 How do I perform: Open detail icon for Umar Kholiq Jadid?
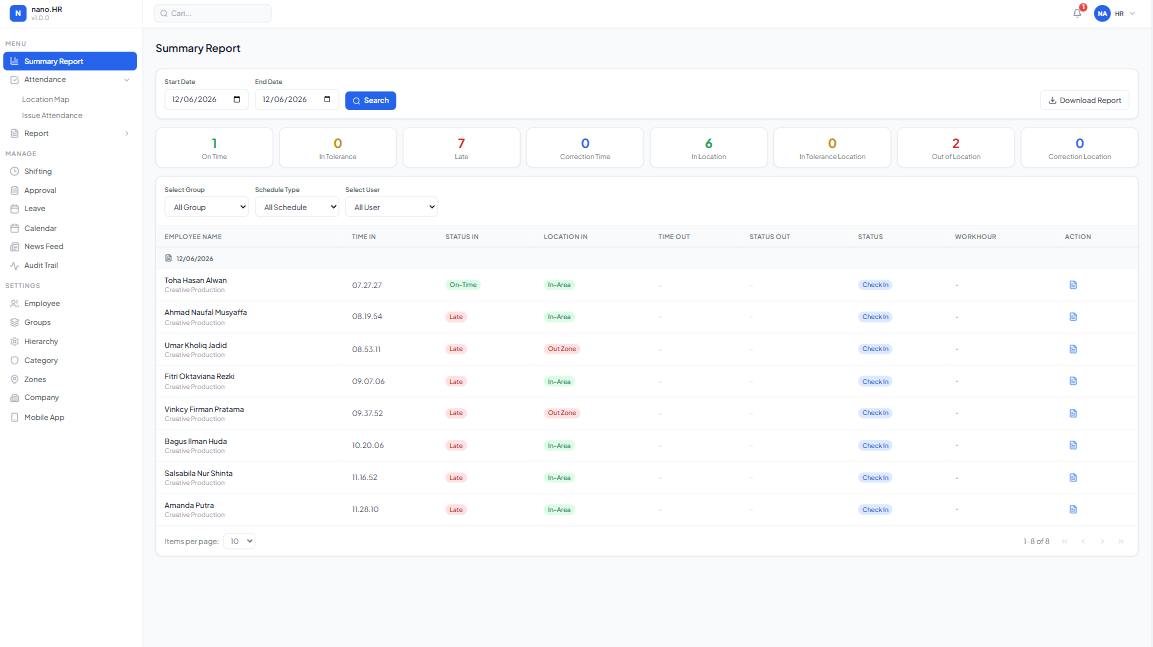tap(1073, 349)
